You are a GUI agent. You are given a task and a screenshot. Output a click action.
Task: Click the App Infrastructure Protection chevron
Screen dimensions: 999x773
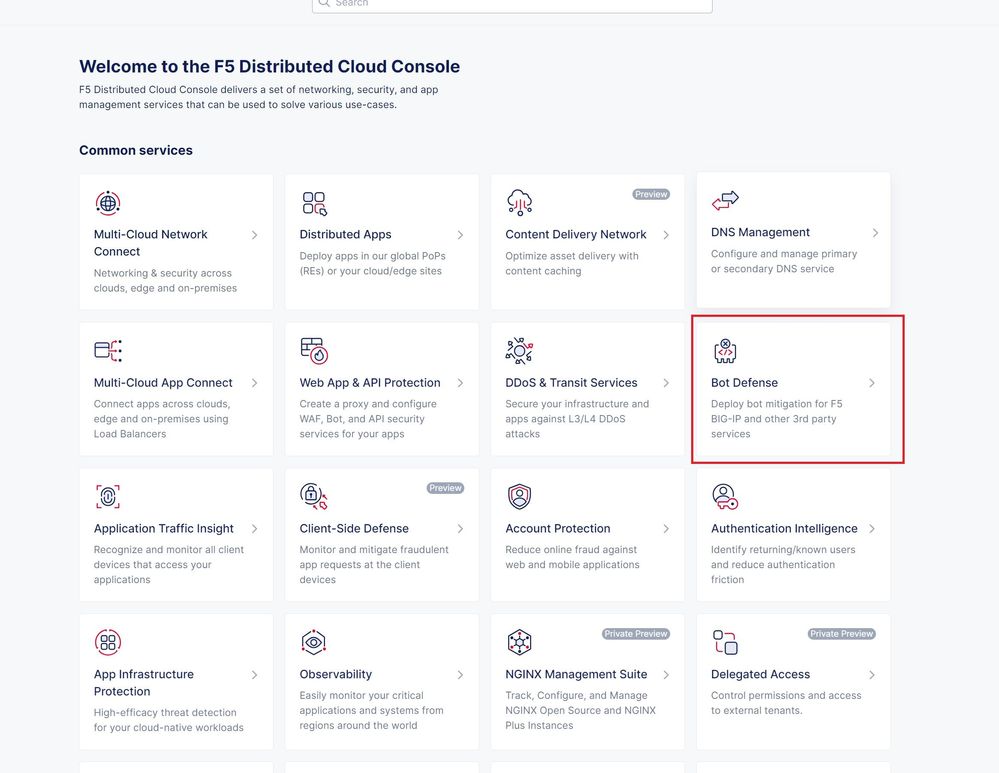coord(254,675)
